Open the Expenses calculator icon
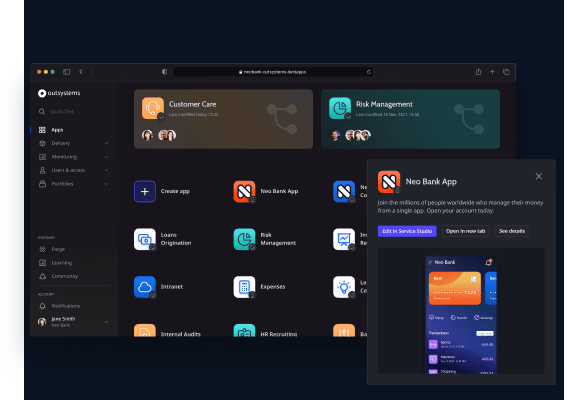 pos(244,287)
